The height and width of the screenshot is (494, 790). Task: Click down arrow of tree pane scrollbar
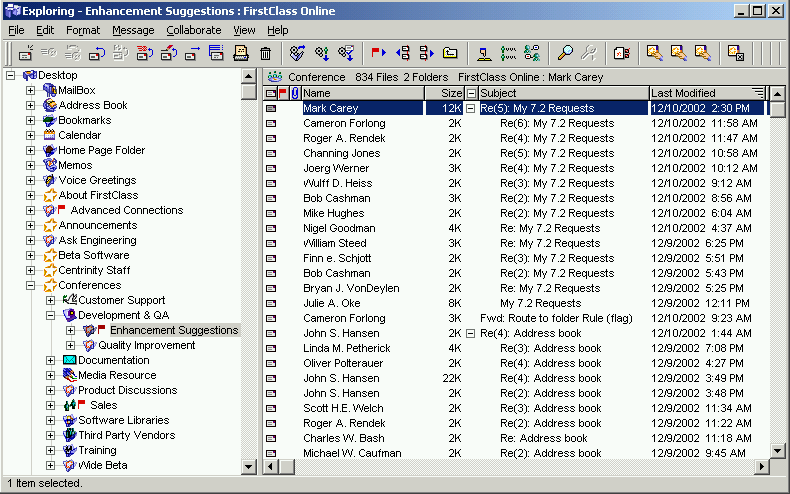(x=248, y=467)
